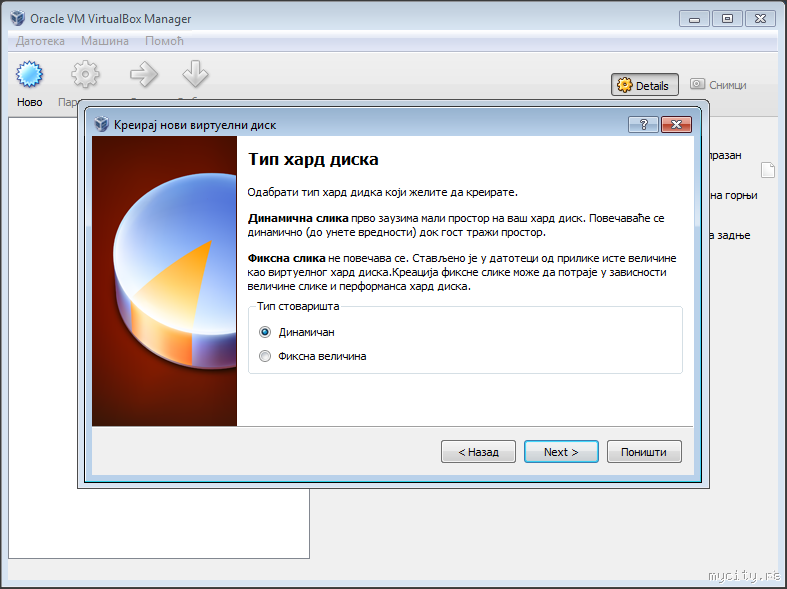Close the virtual disk wizard dialog

[676, 124]
